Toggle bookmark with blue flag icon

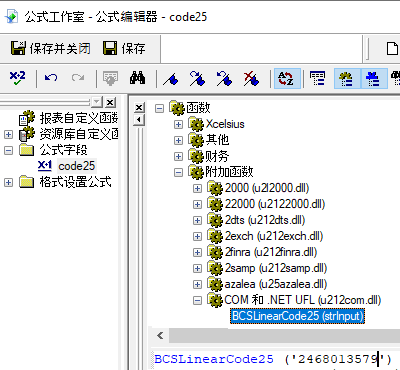[171, 79]
